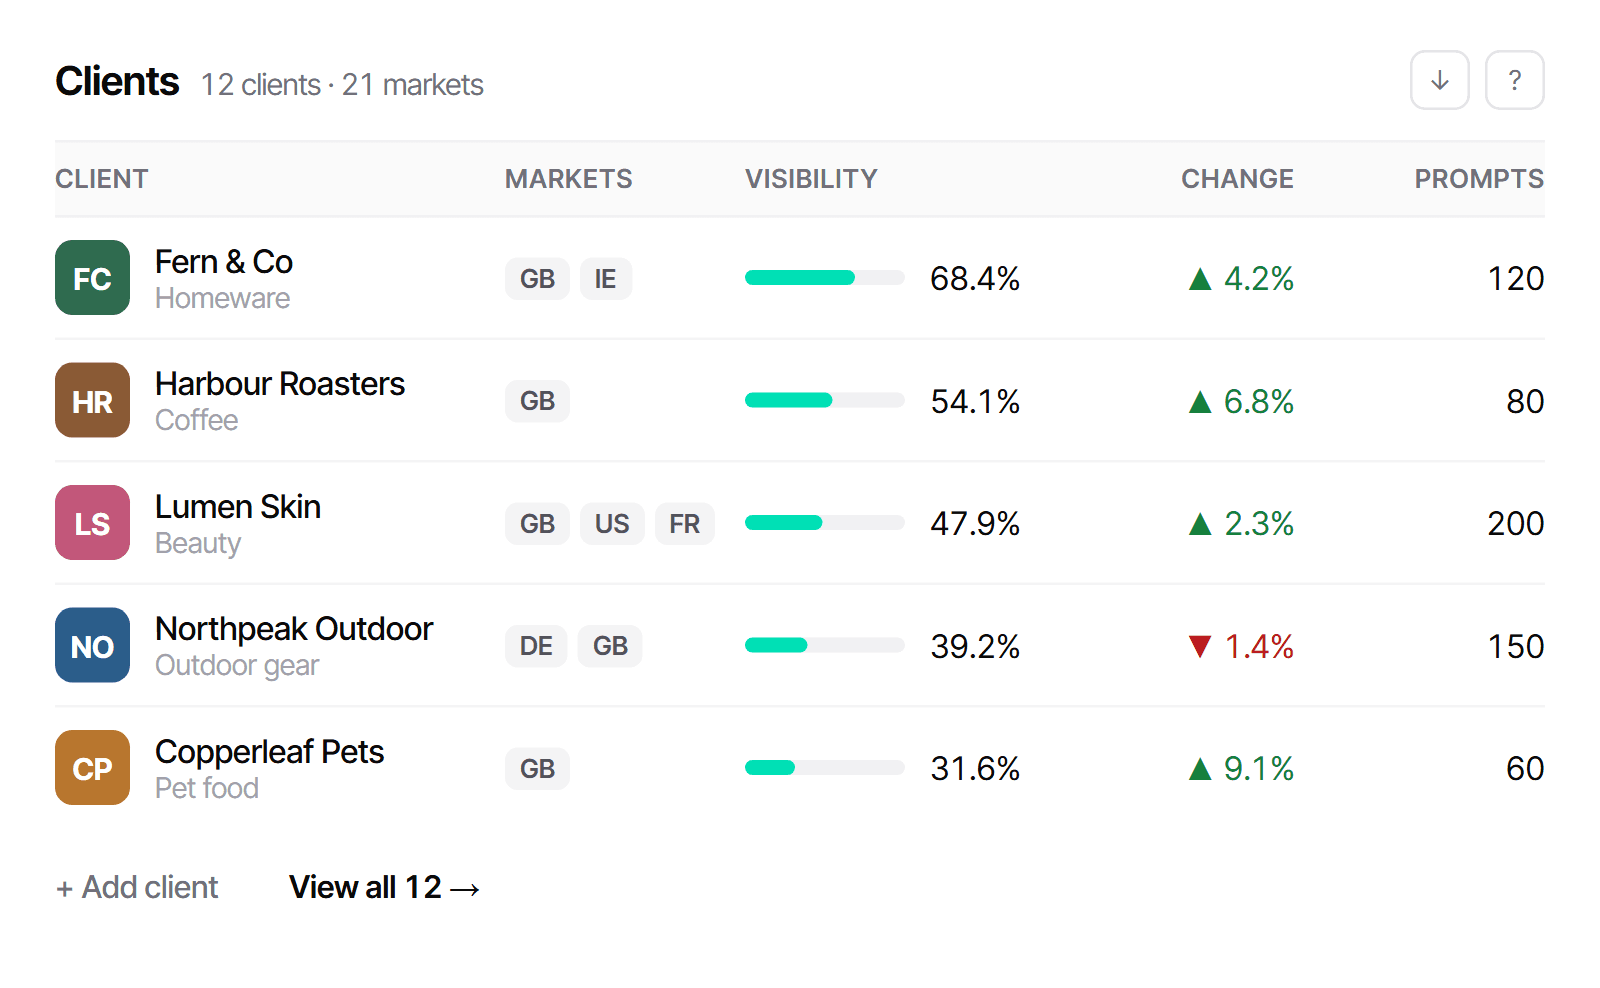Click the CP avatar for Copperleaf Pets

click(x=92, y=768)
